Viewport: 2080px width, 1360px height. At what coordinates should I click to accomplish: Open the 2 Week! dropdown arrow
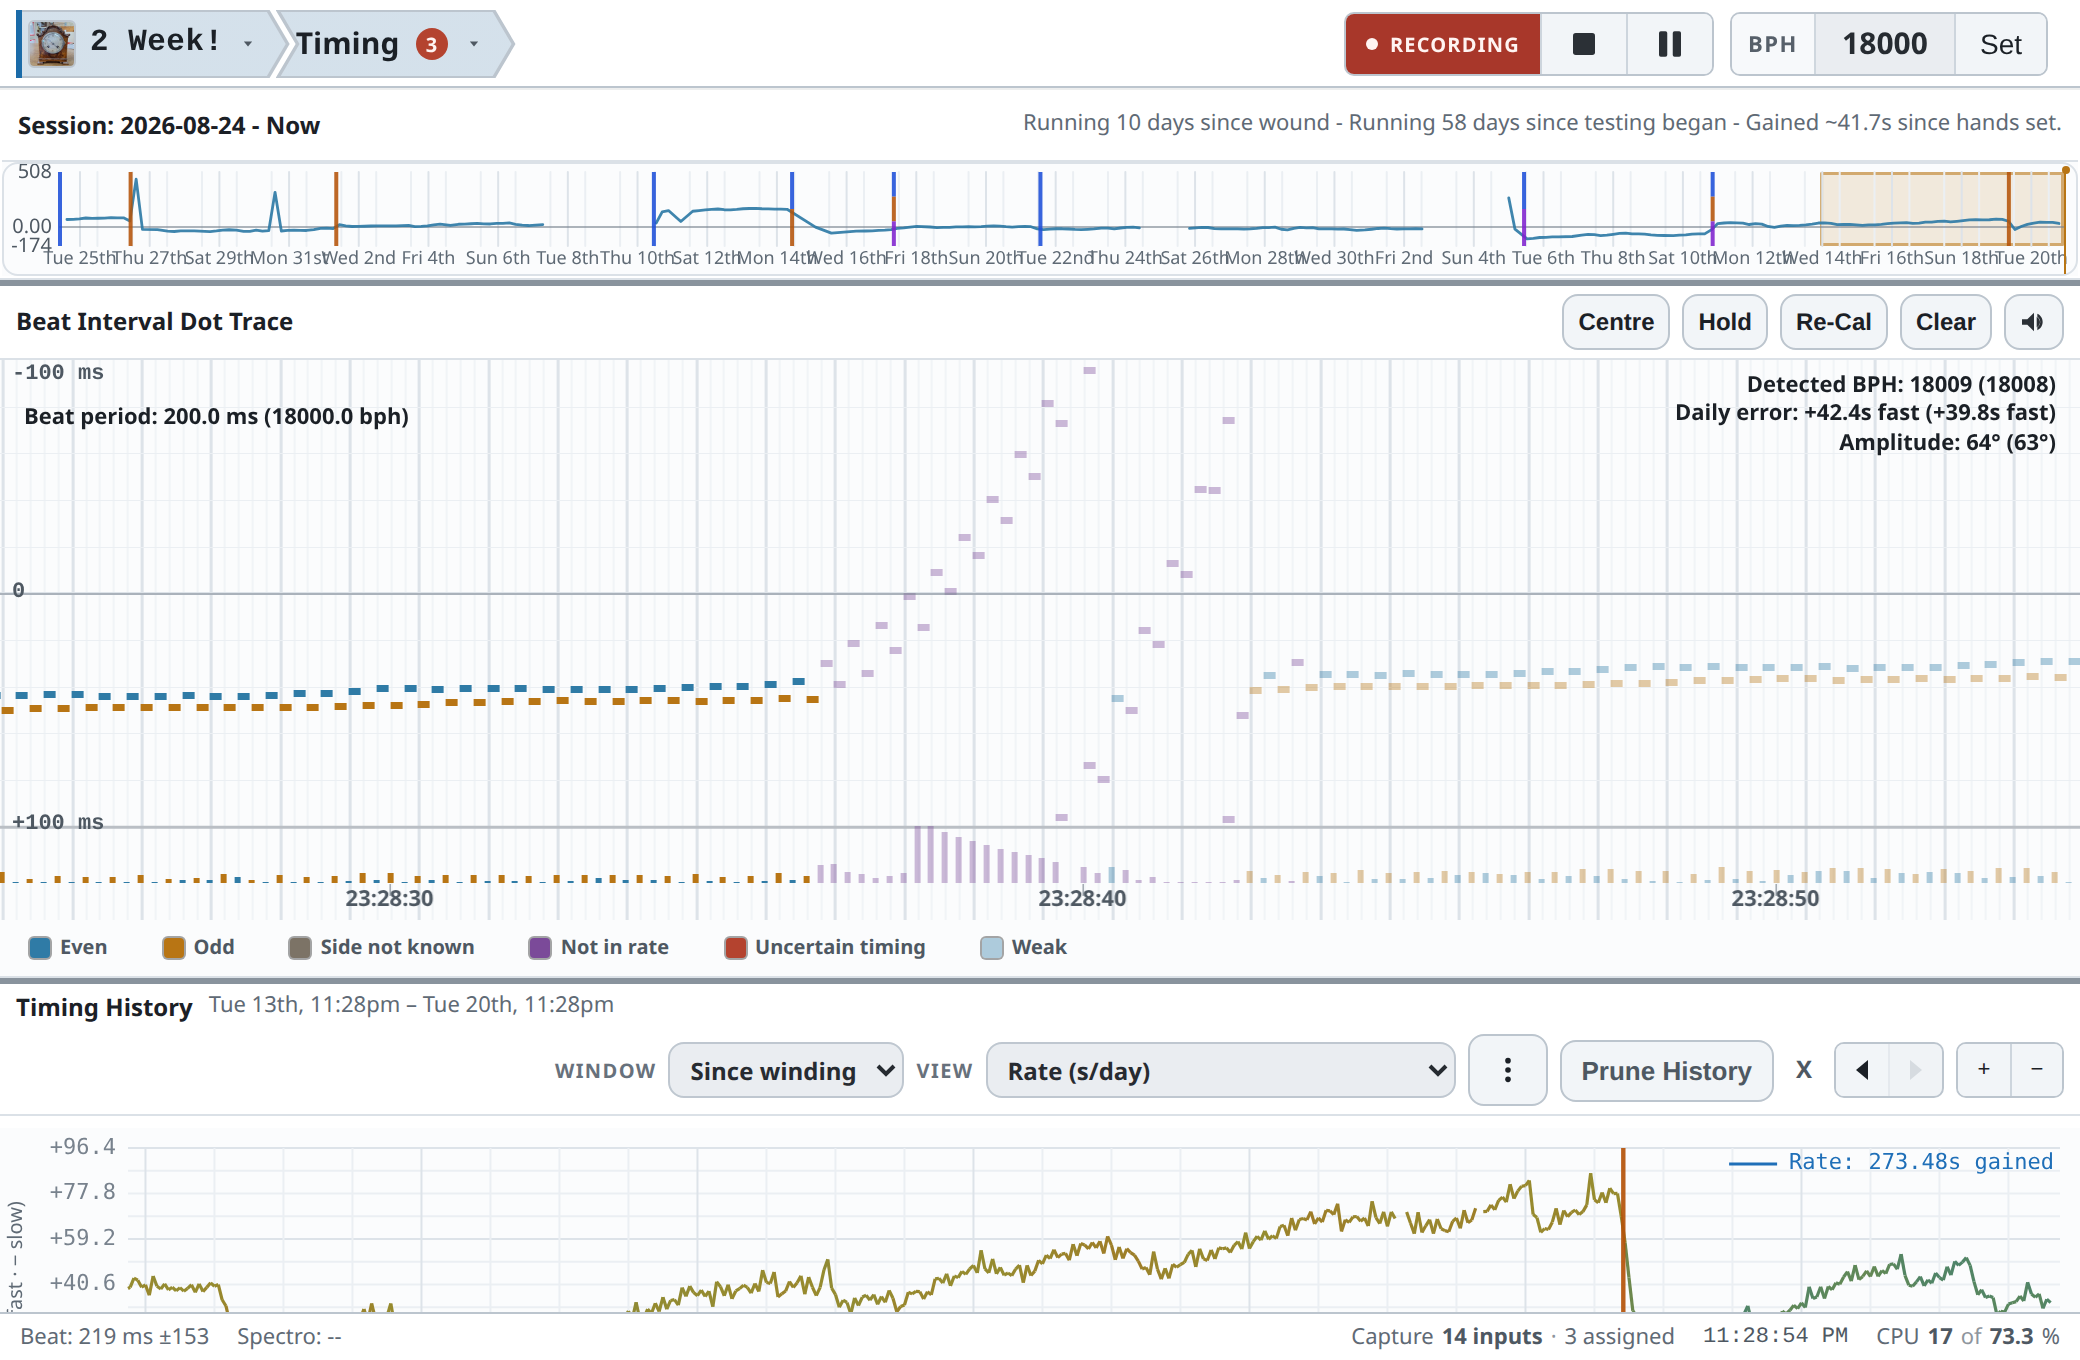coord(247,44)
